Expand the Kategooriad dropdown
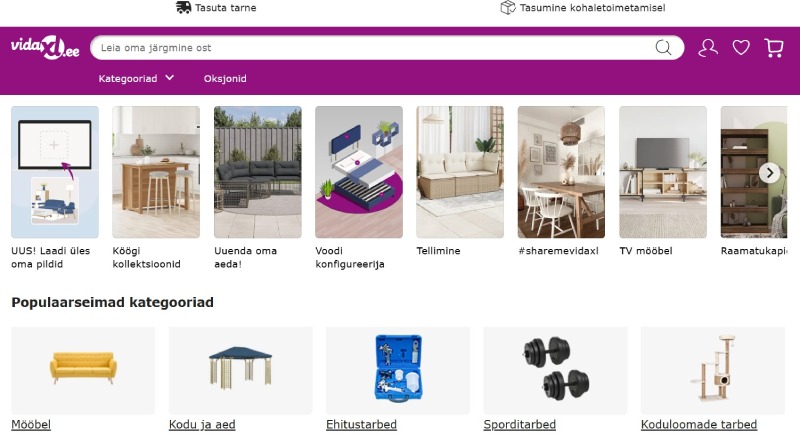This screenshot has width=800, height=444. tap(136, 78)
